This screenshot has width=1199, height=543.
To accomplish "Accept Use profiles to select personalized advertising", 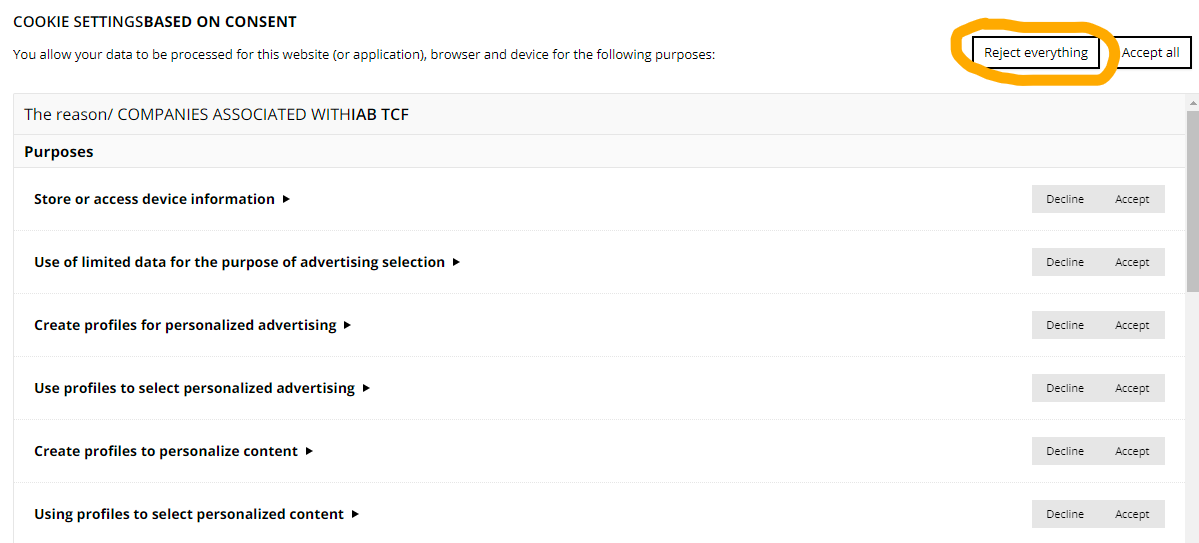I will tap(1132, 388).
